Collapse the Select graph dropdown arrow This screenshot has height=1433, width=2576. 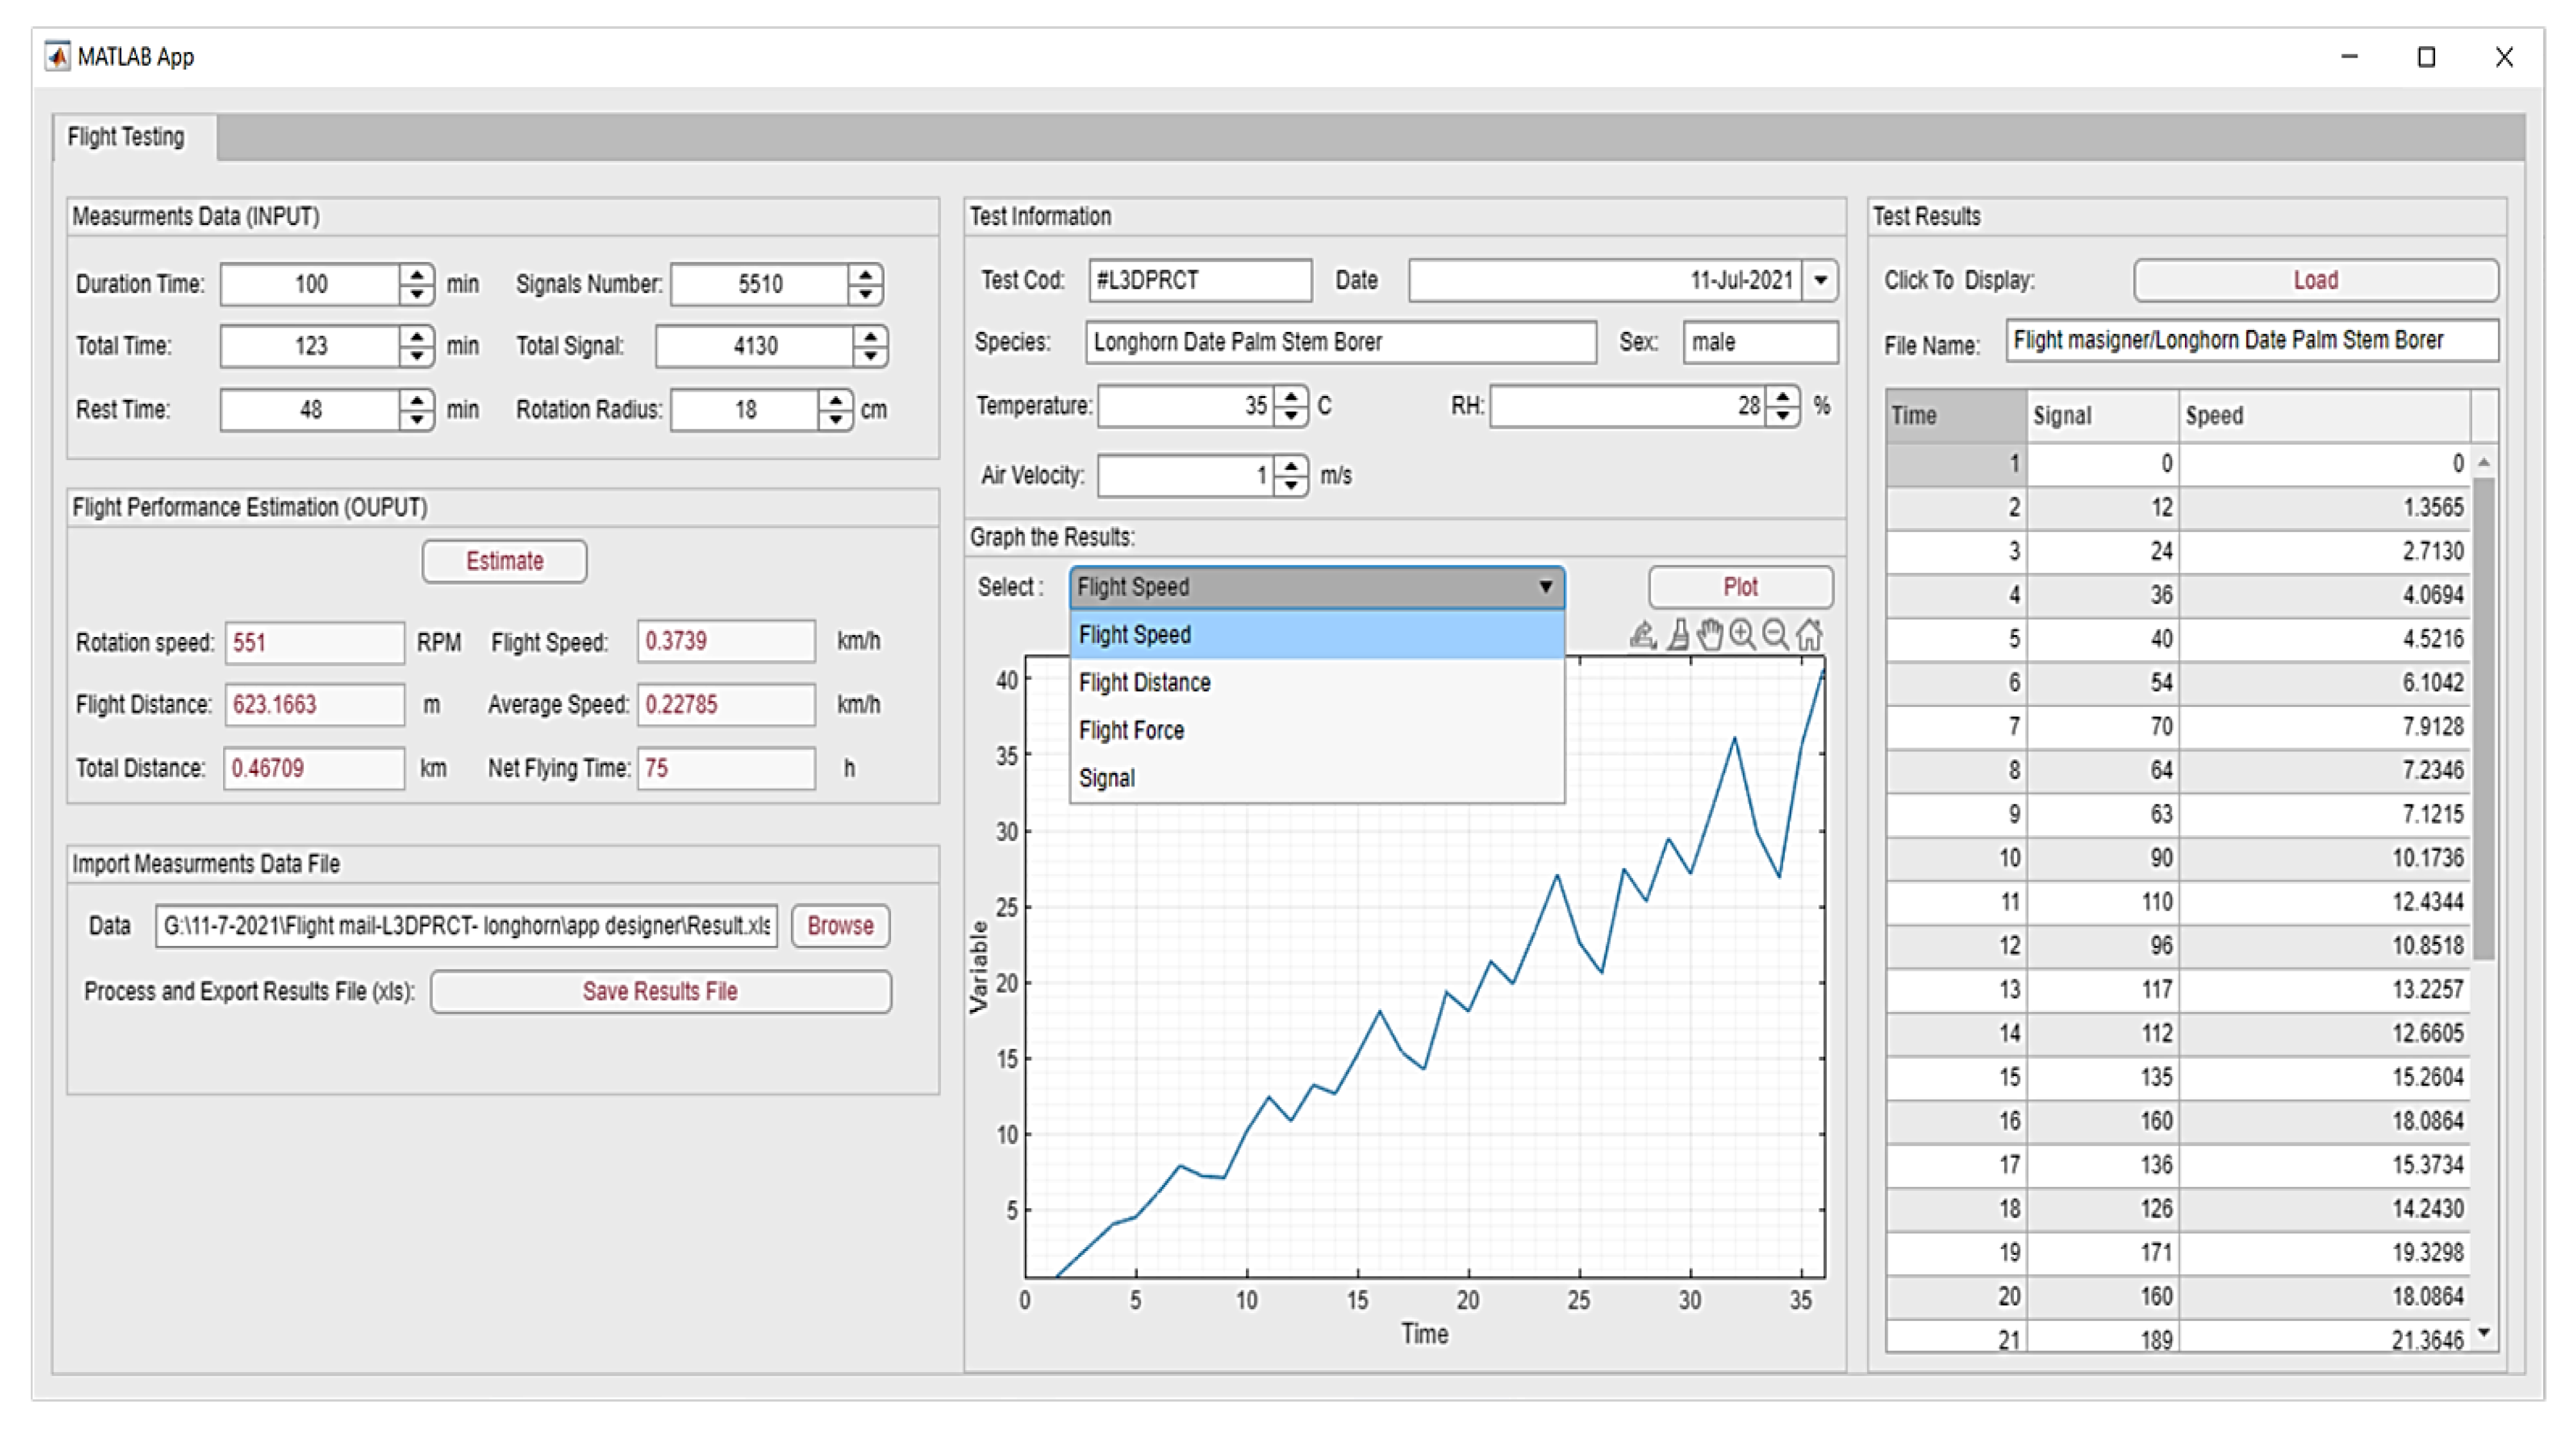click(1545, 587)
